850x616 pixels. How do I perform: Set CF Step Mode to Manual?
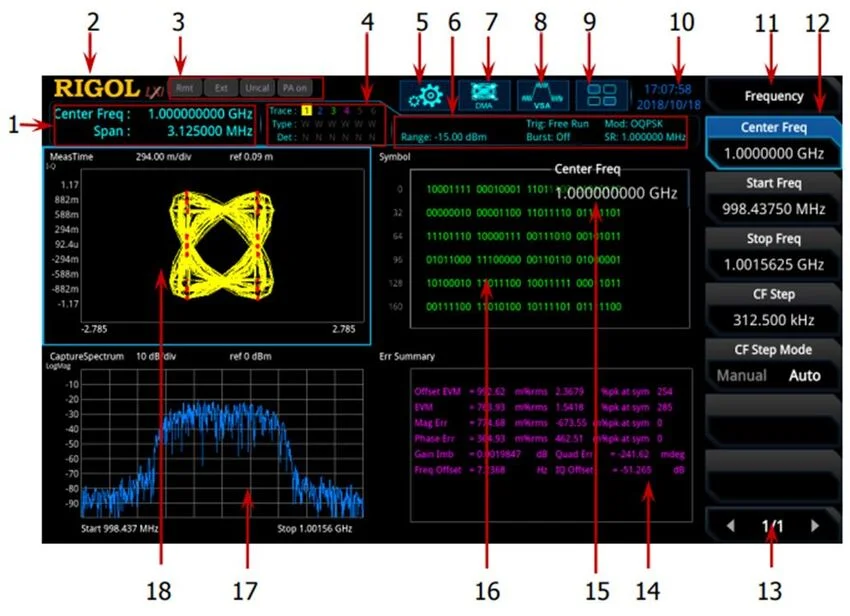point(741,376)
